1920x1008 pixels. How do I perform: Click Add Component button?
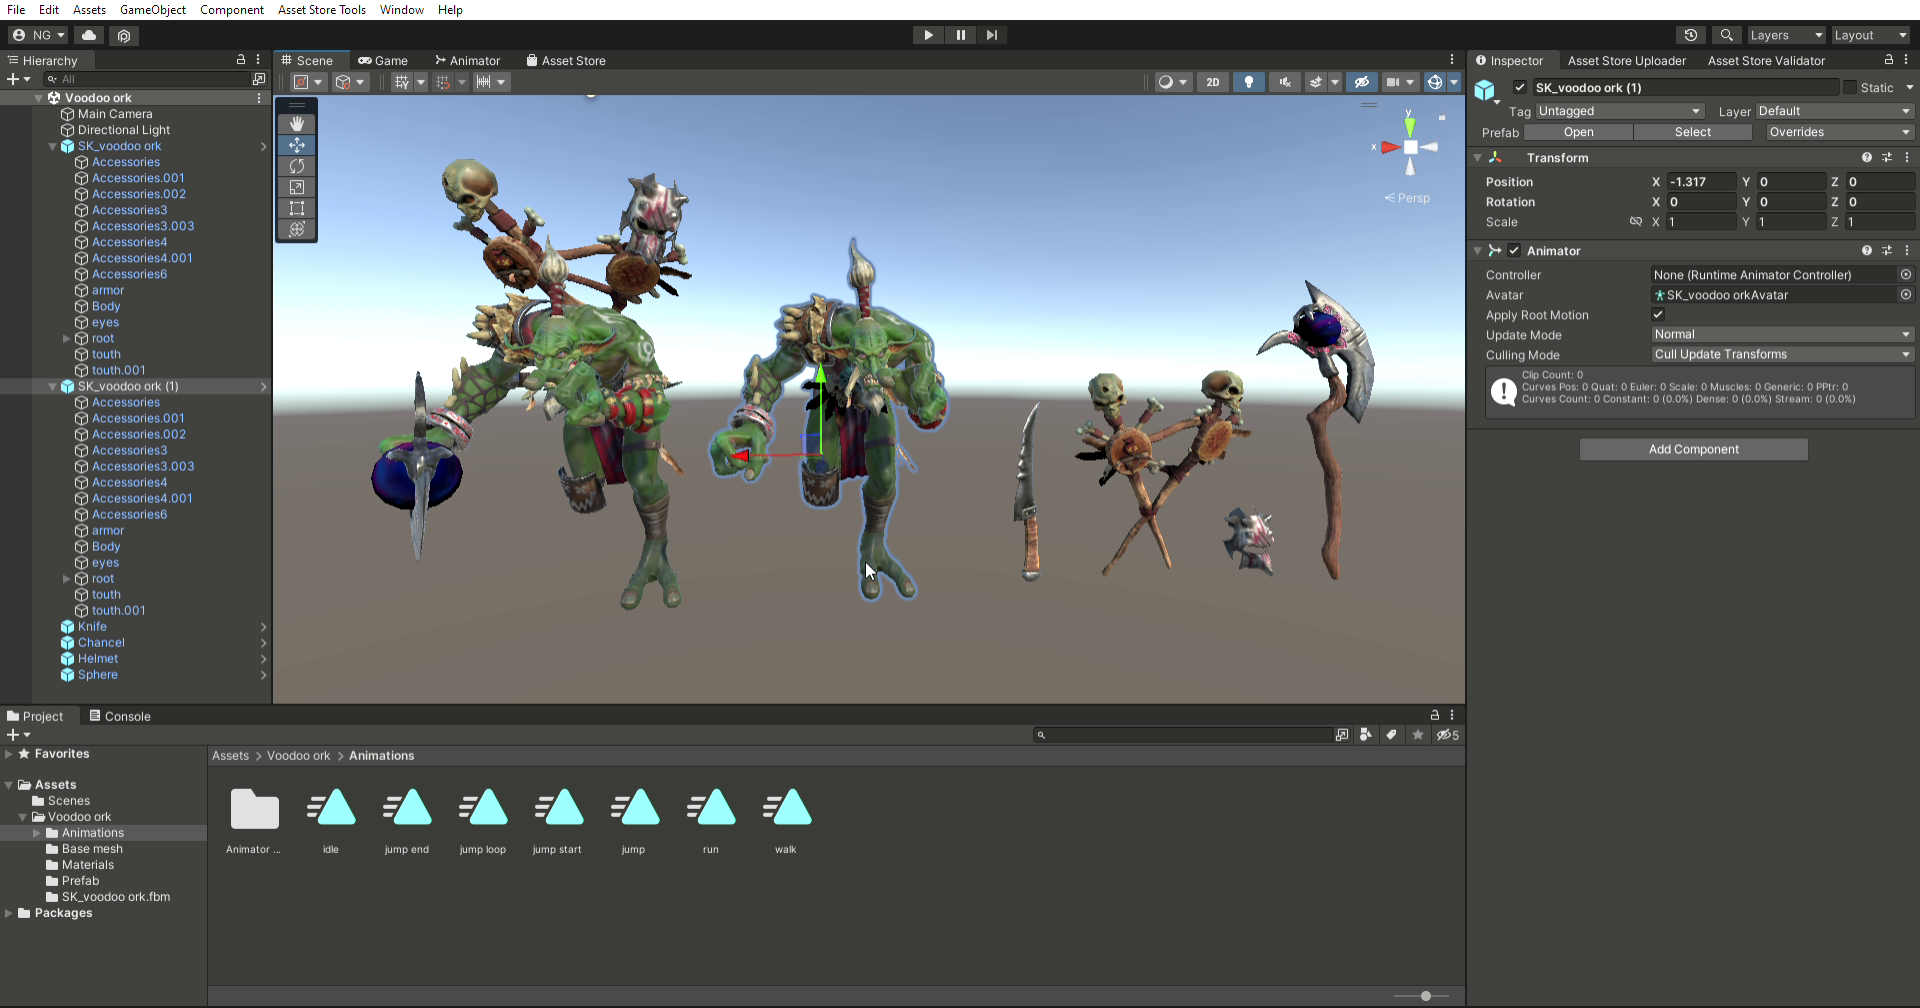(x=1693, y=450)
